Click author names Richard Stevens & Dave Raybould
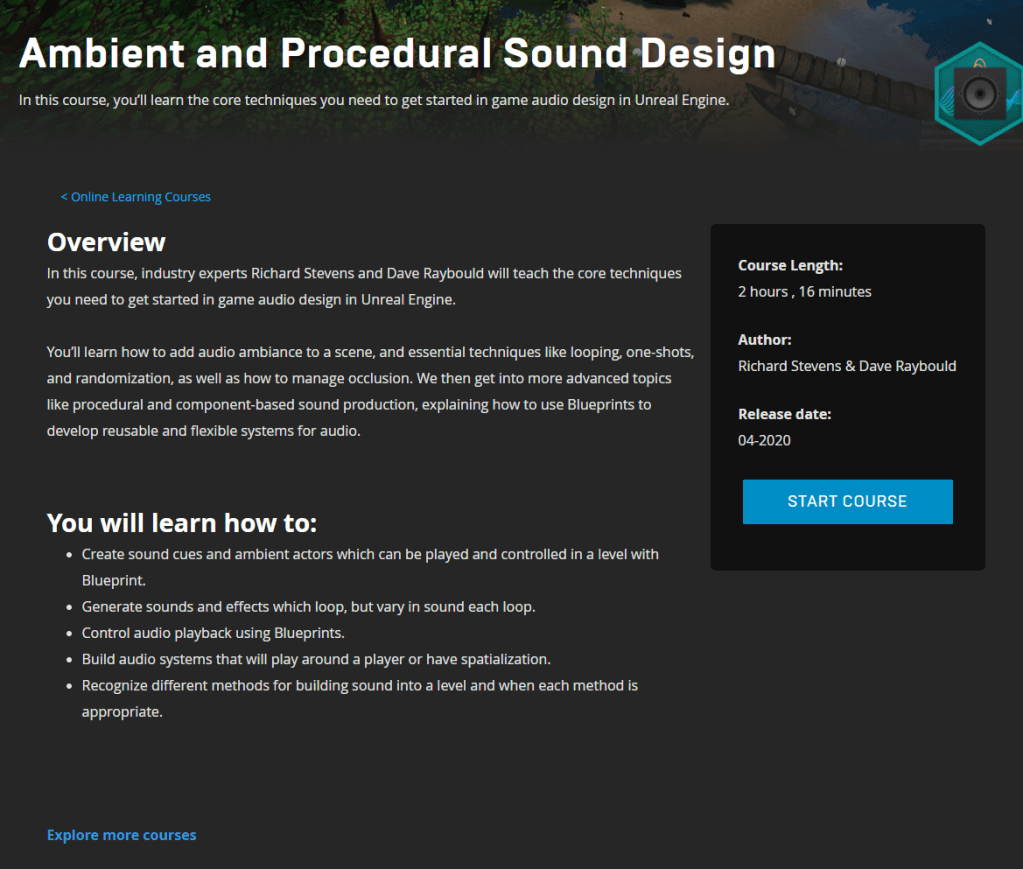Viewport: 1023px width, 869px height. (x=846, y=366)
